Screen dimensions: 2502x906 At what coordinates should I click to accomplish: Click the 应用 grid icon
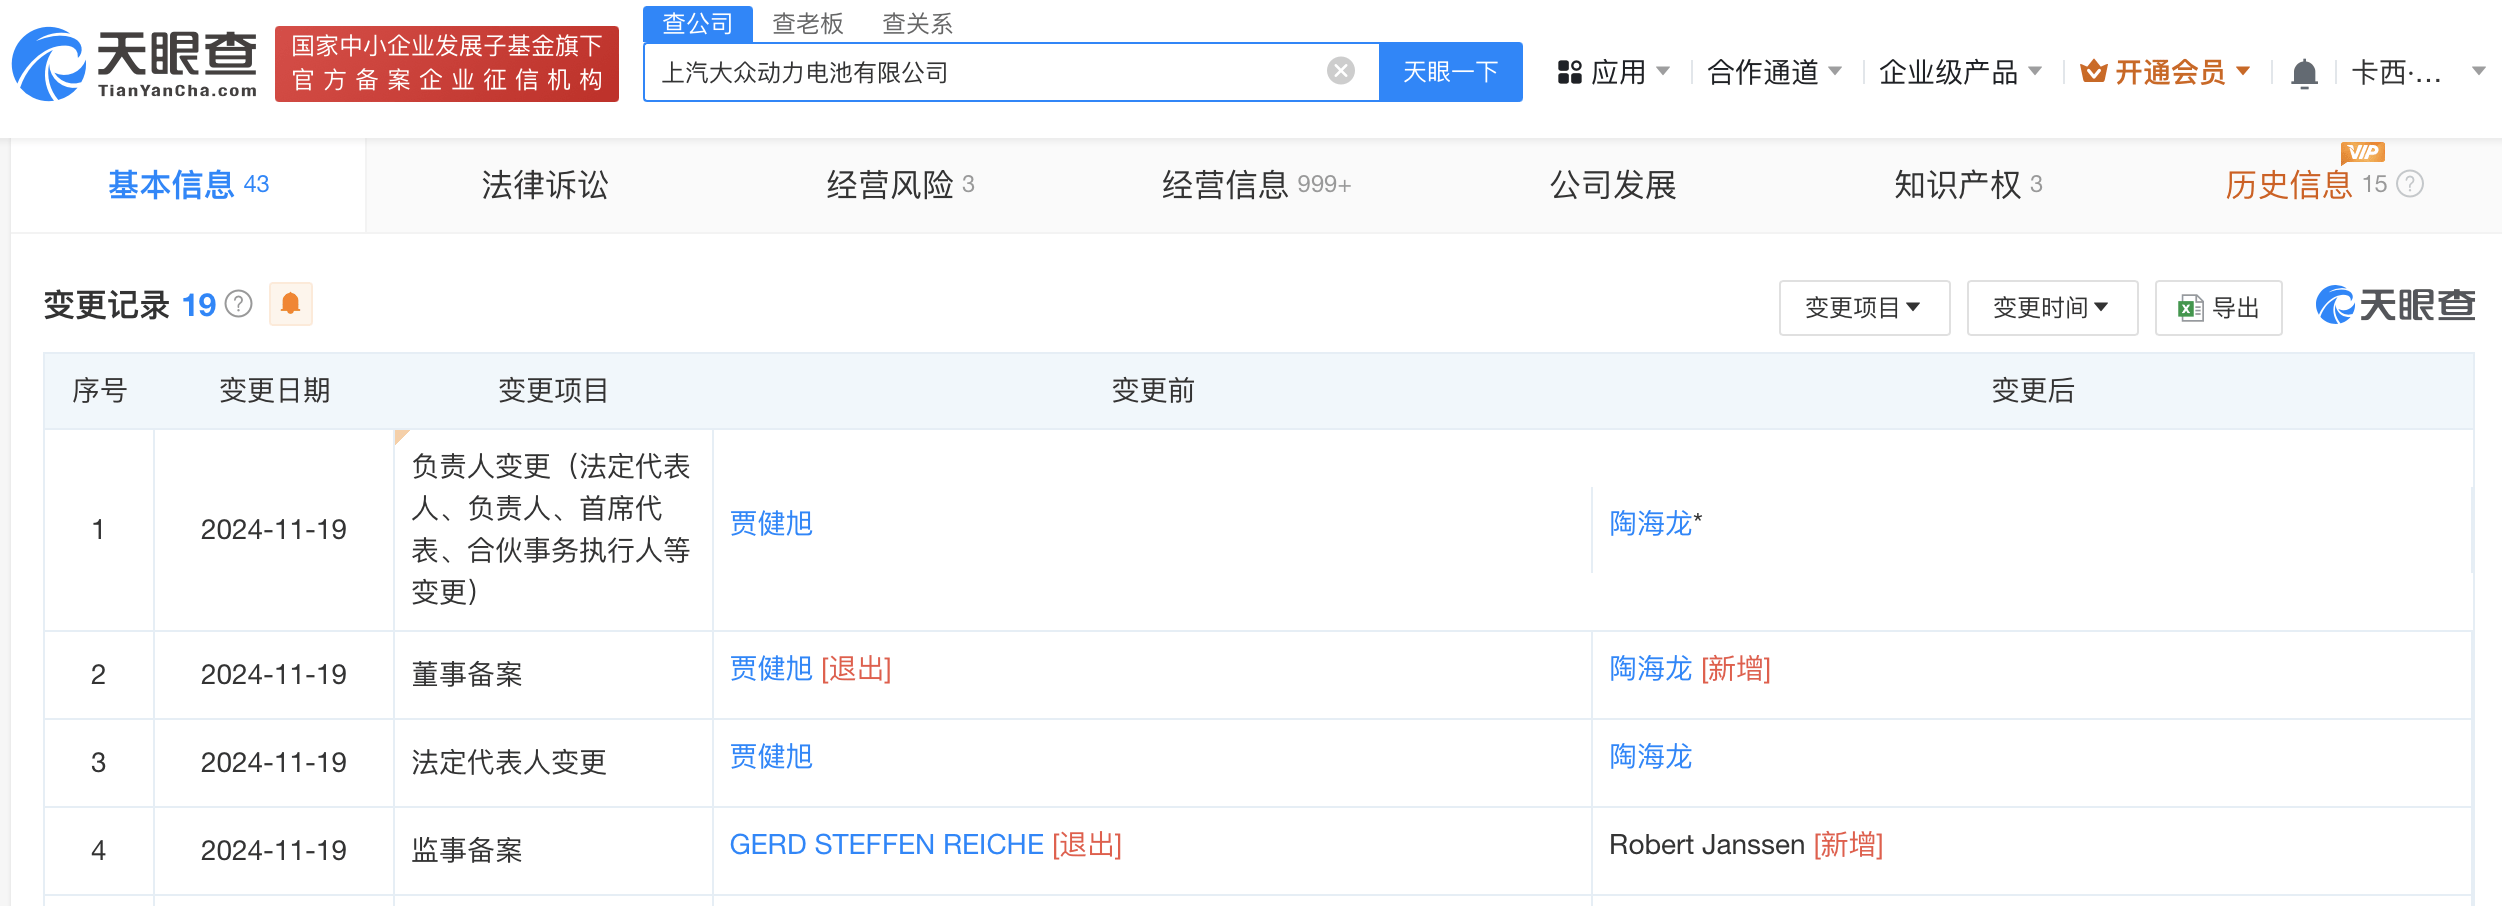(x=1570, y=72)
